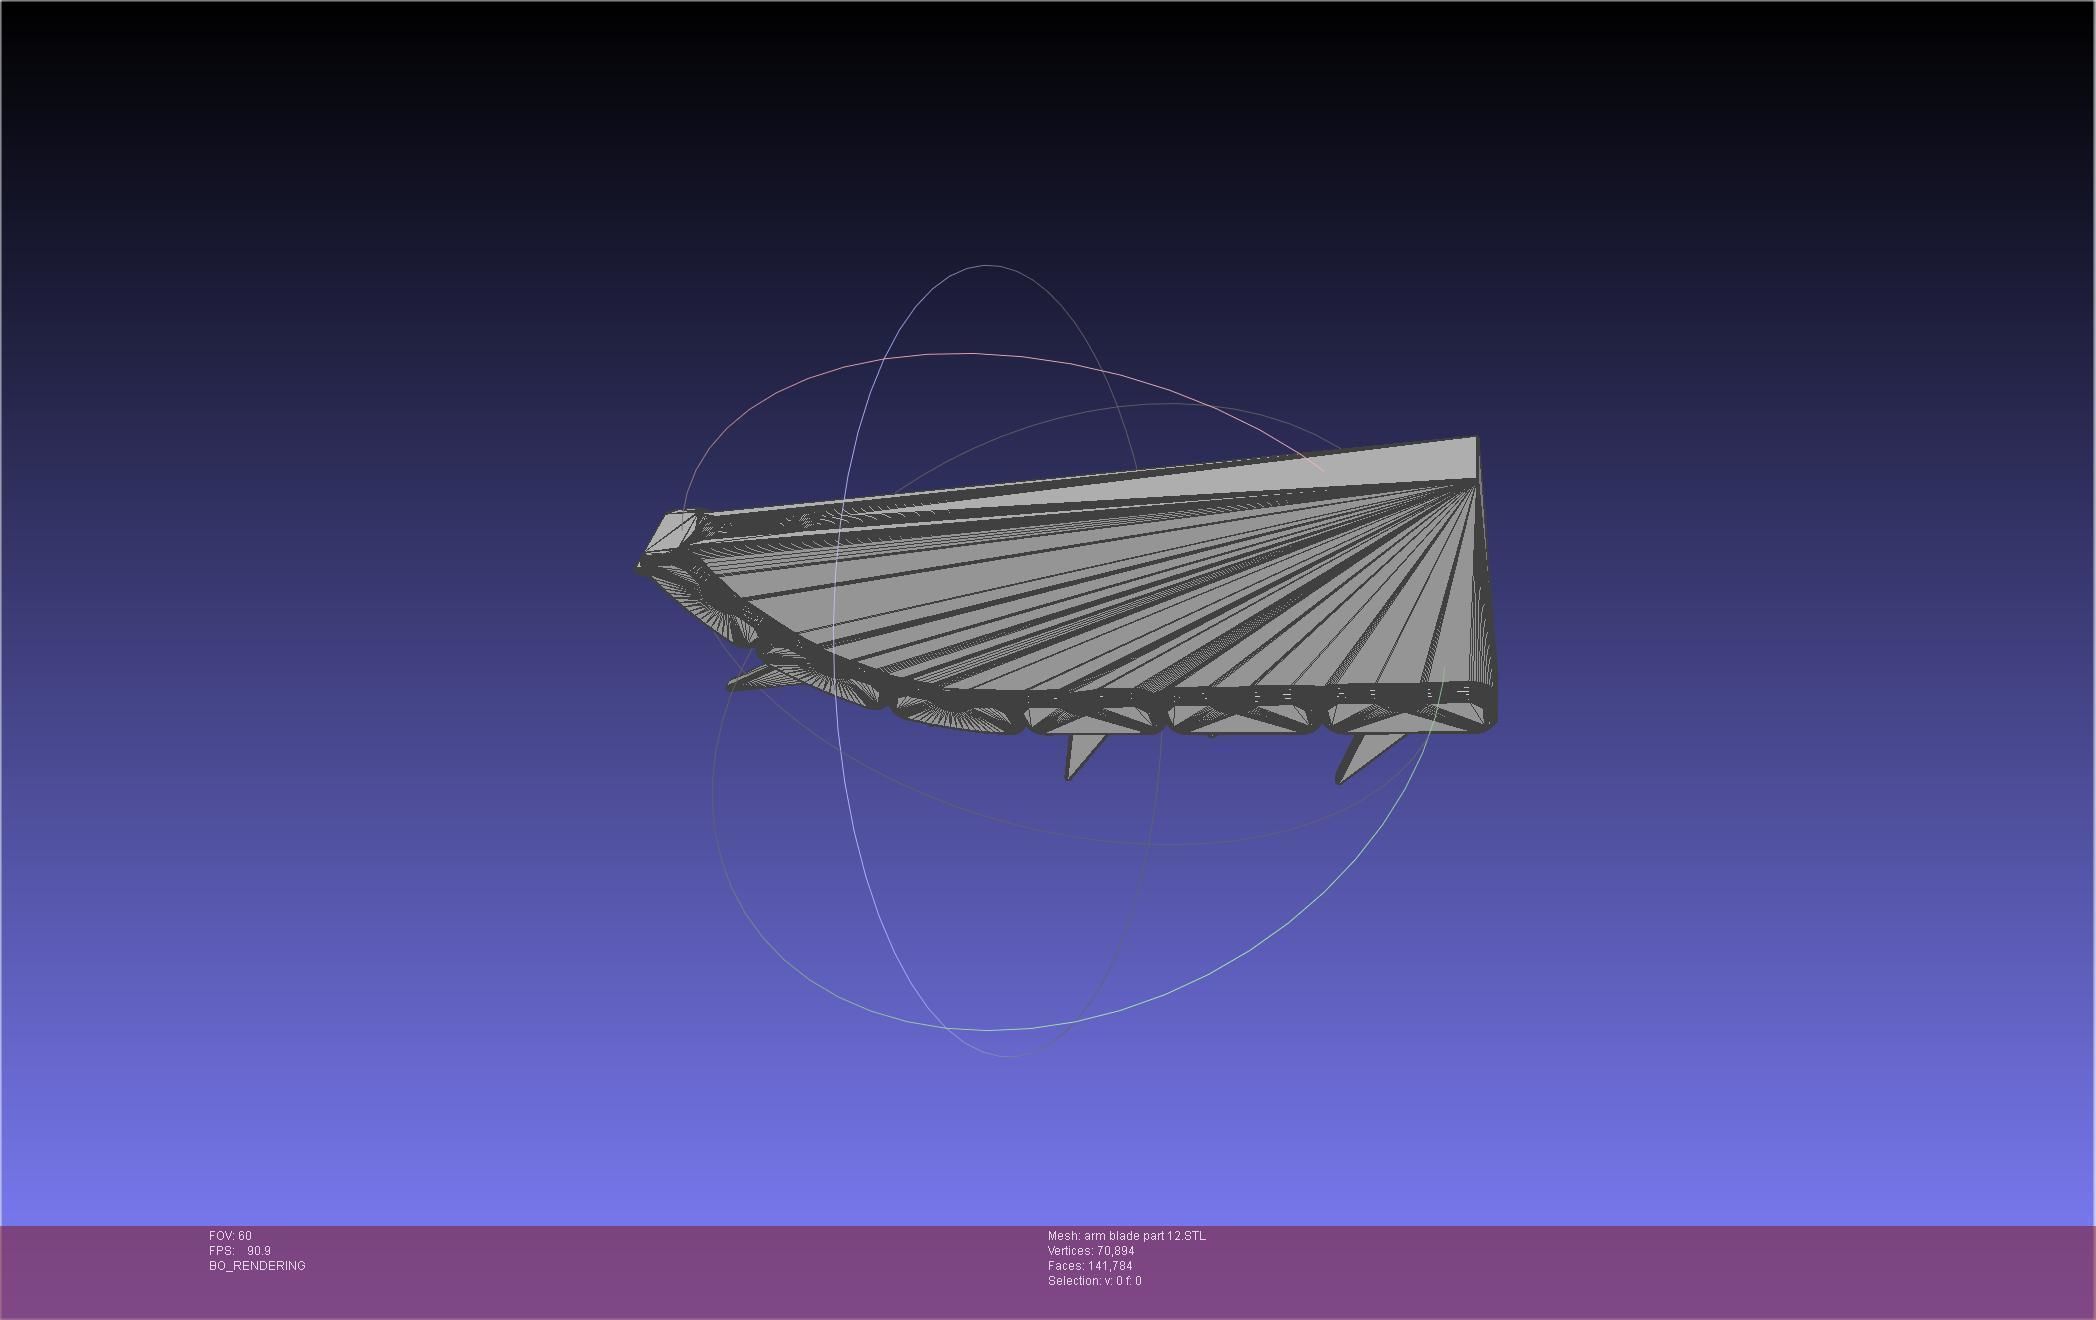The image size is (2096, 1320).
Task: Click the FPS 90.9 readout
Action: 240,1251
